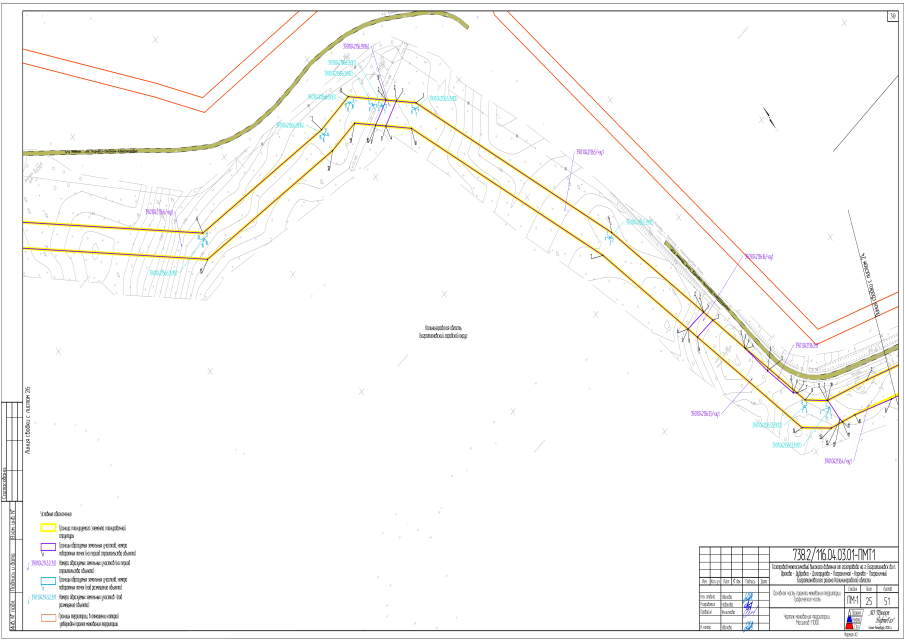The image size is (905, 640).
Task: Click the sheet number 25 cell
Action: [x=871, y=600]
